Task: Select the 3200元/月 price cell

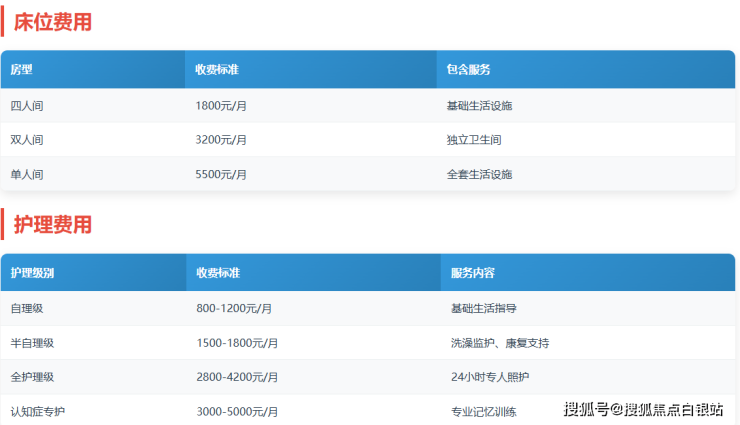Action: point(221,139)
